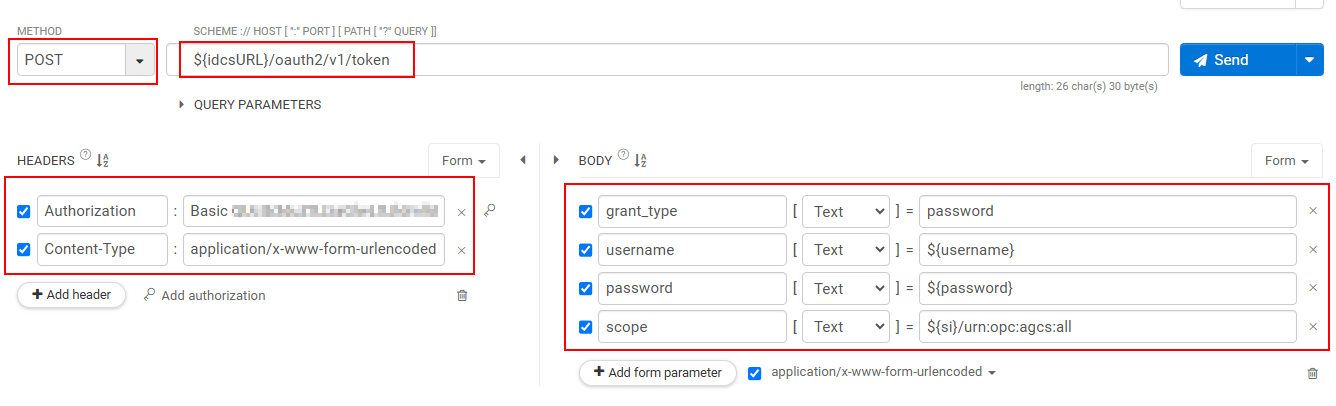Open the HTTP method dropdown
Image resolution: width=1336 pixels, height=406 pixels.
click(139, 60)
